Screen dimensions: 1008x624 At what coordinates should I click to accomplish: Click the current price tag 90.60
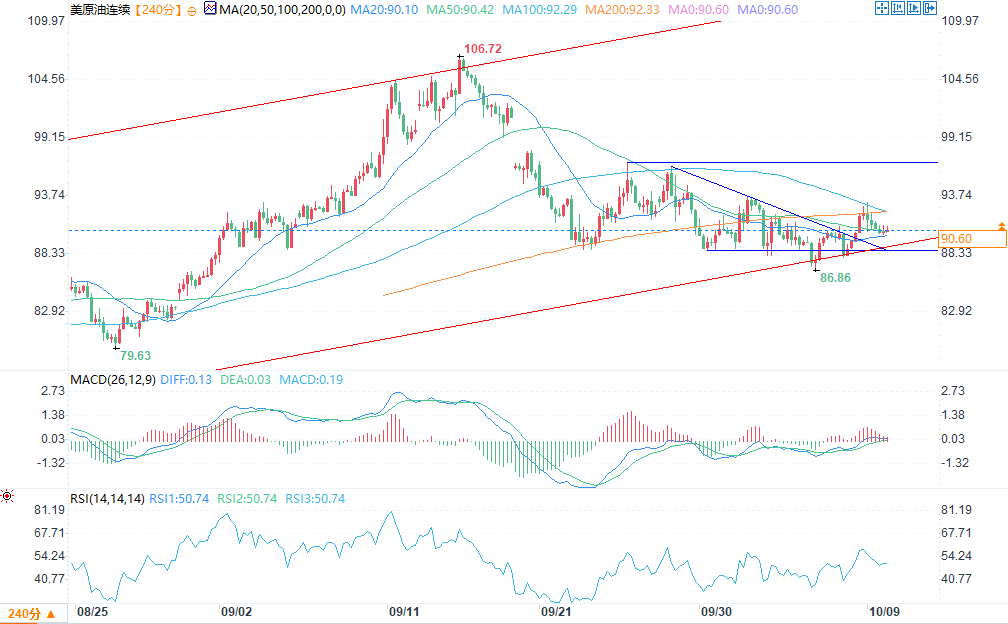point(973,239)
